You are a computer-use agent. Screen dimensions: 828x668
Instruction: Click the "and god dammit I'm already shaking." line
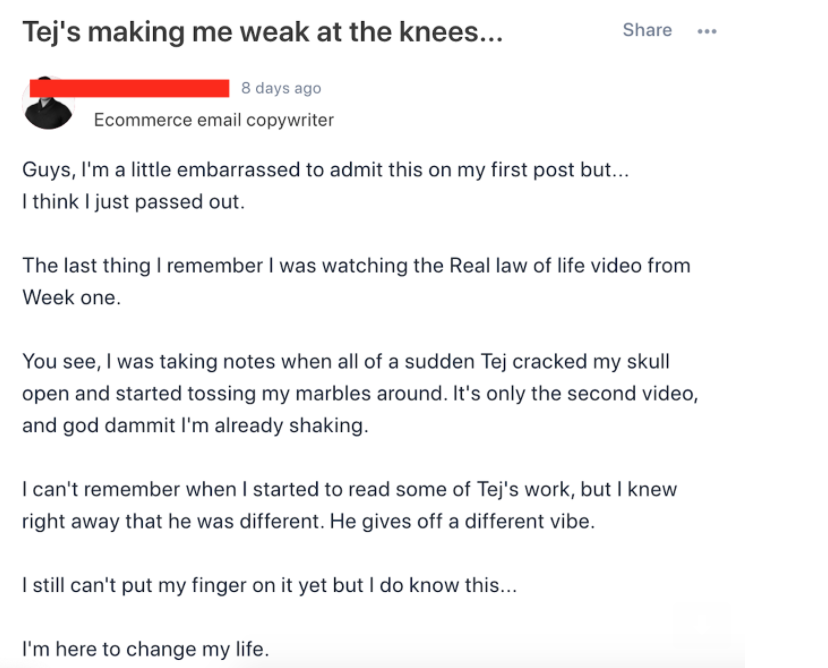[196, 425]
